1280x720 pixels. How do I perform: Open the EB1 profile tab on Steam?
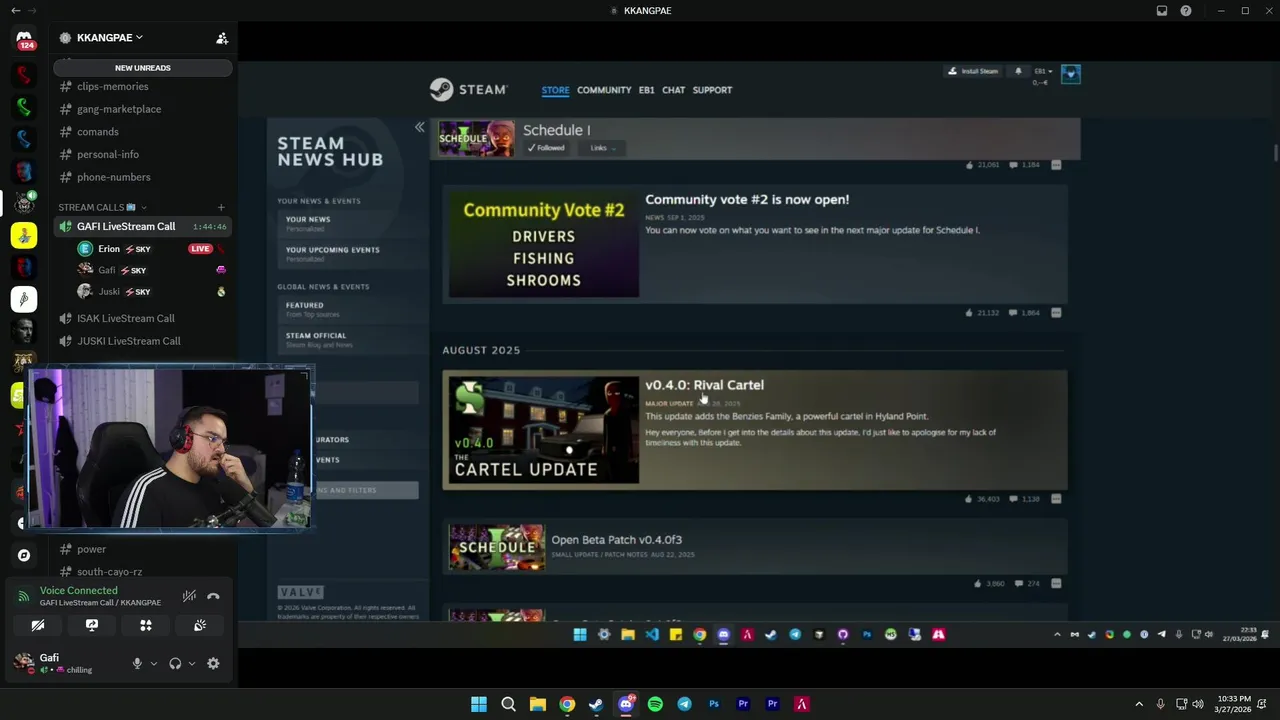coord(646,90)
